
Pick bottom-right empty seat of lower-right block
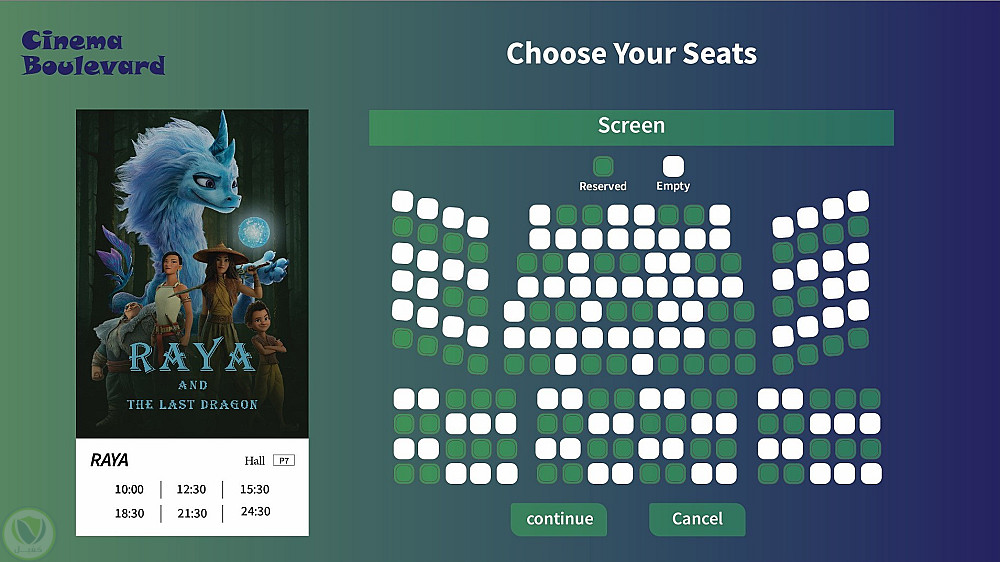pyautogui.click(x=870, y=473)
